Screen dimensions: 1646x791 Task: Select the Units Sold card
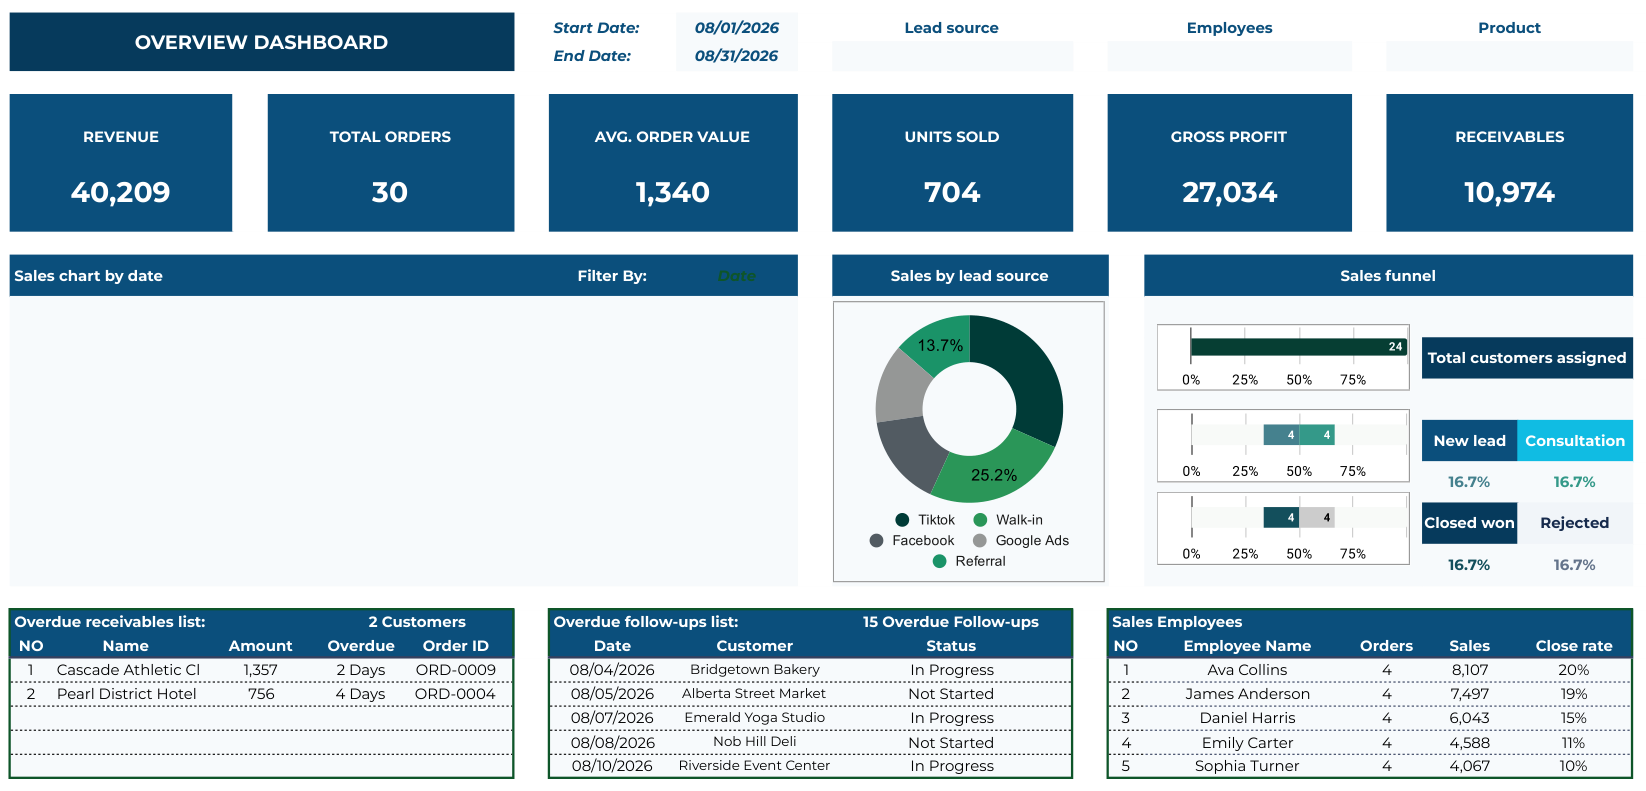click(952, 163)
